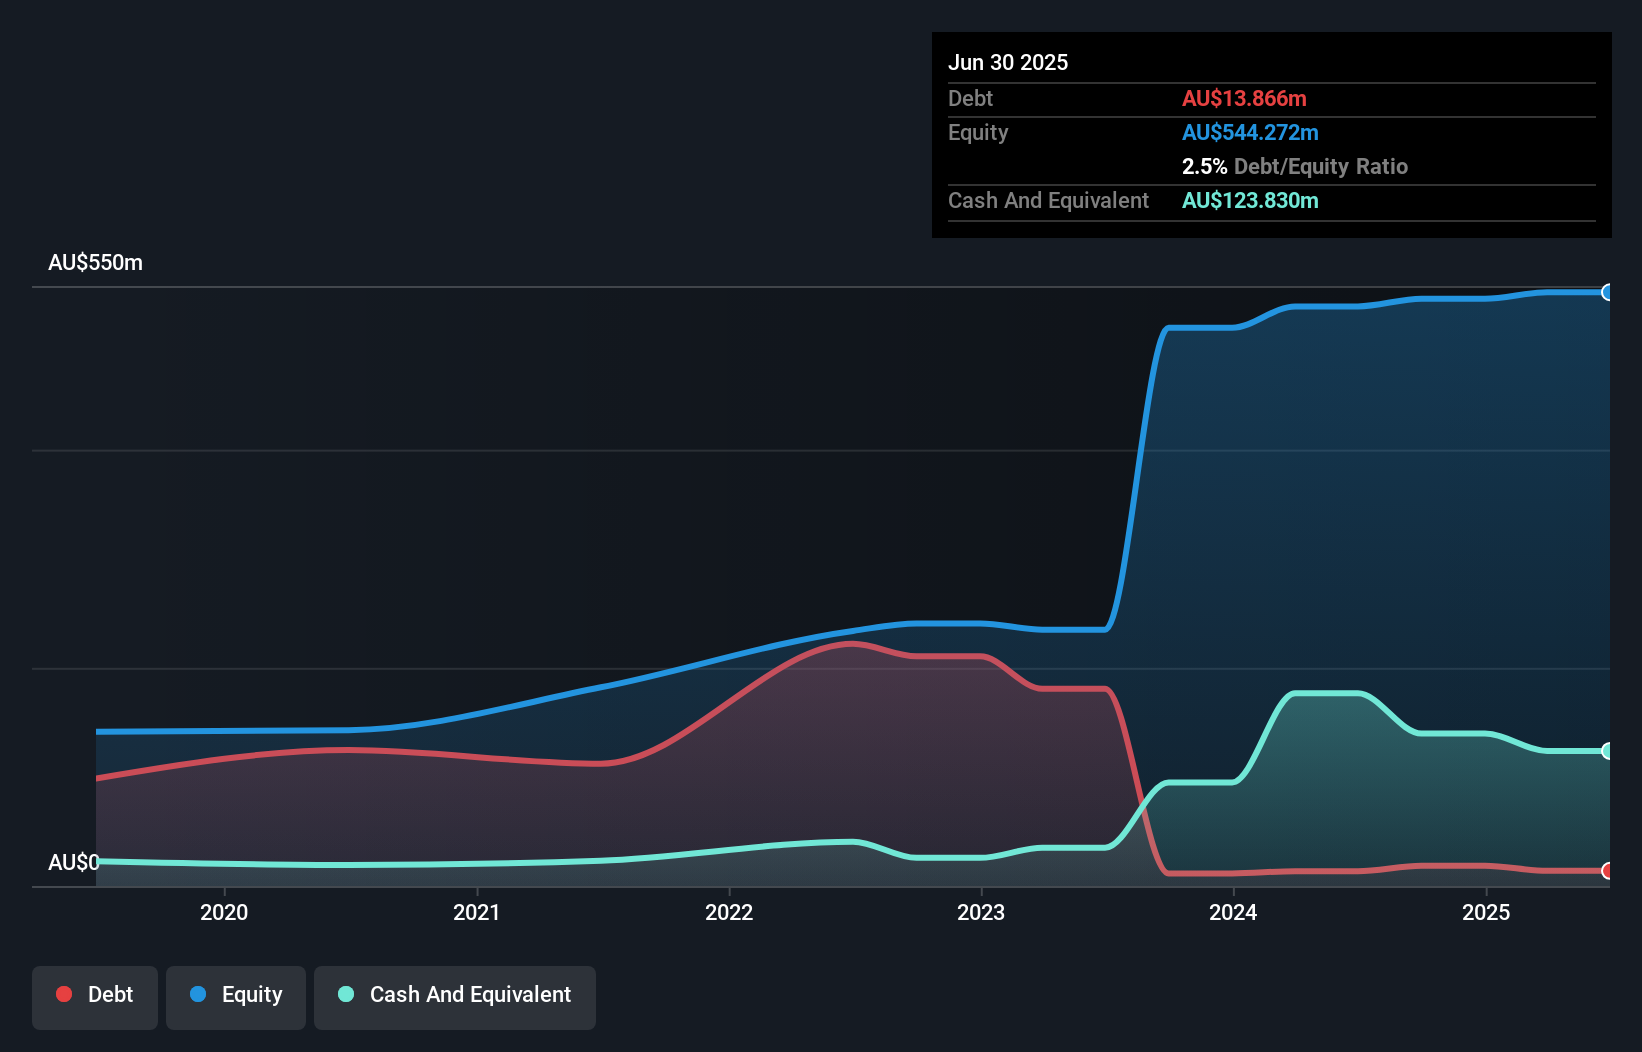Click the 2020 x-axis label

(x=224, y=912)
